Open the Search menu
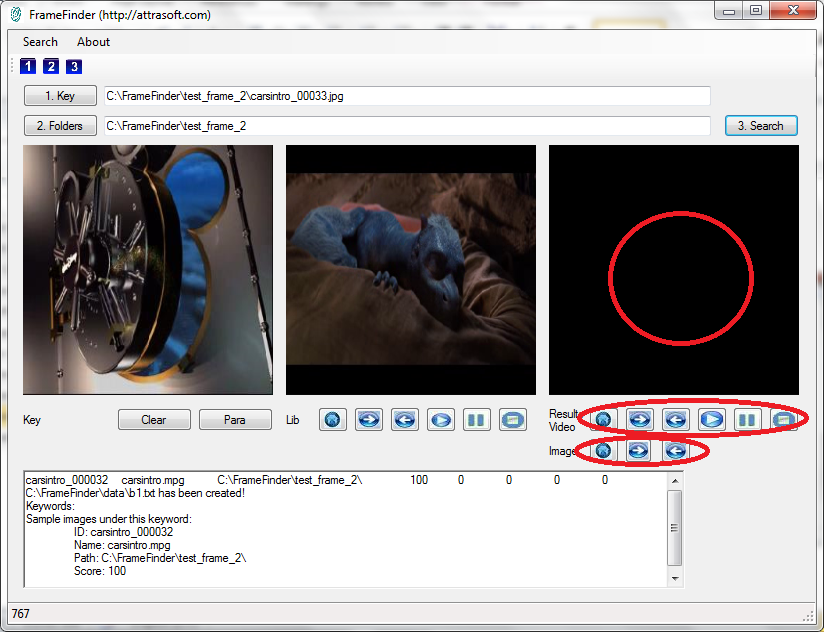 (x=40, y=42)
